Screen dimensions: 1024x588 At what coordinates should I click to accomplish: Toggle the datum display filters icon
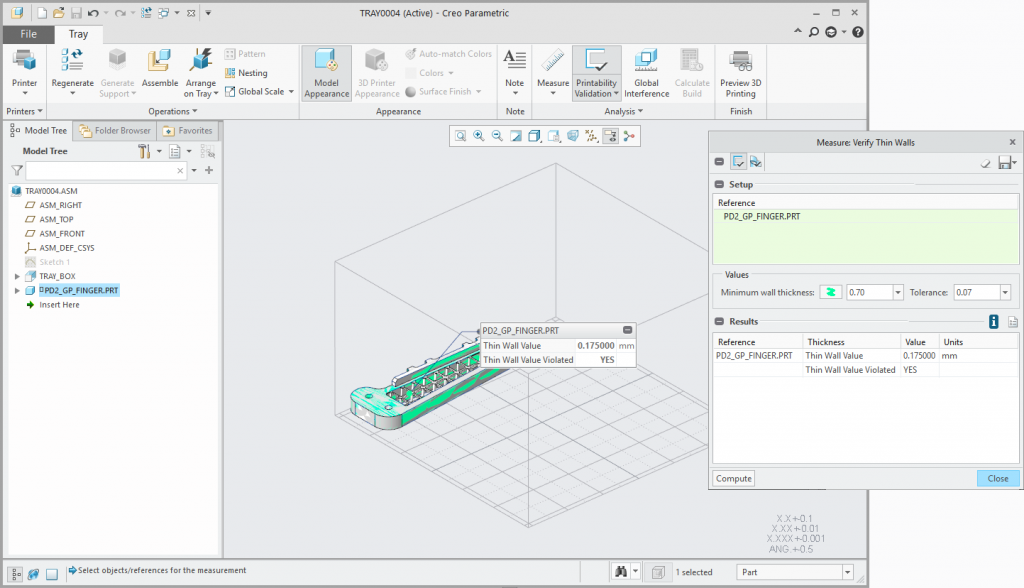coord(592,136)
